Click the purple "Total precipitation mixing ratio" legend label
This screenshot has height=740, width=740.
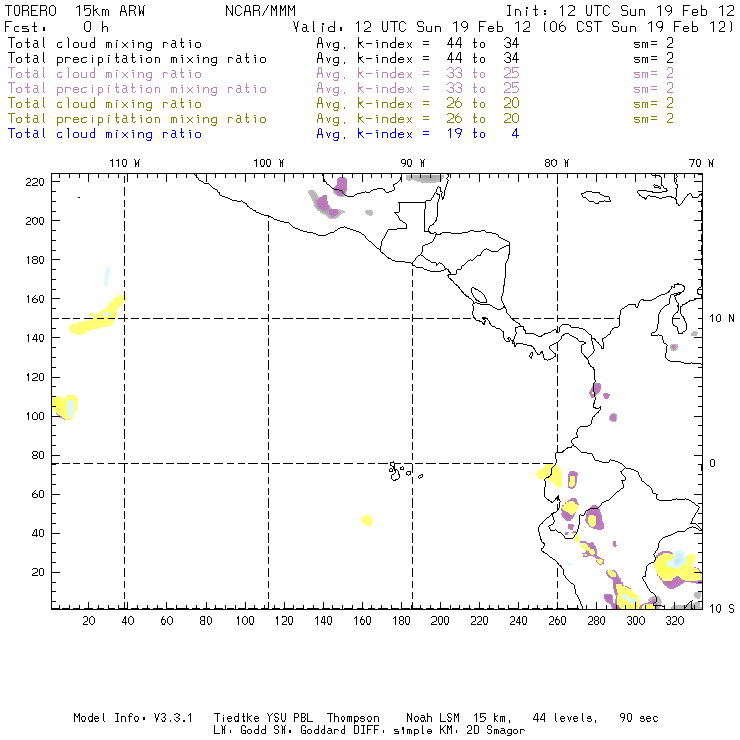pyautogui.click(x=137, y=89)
